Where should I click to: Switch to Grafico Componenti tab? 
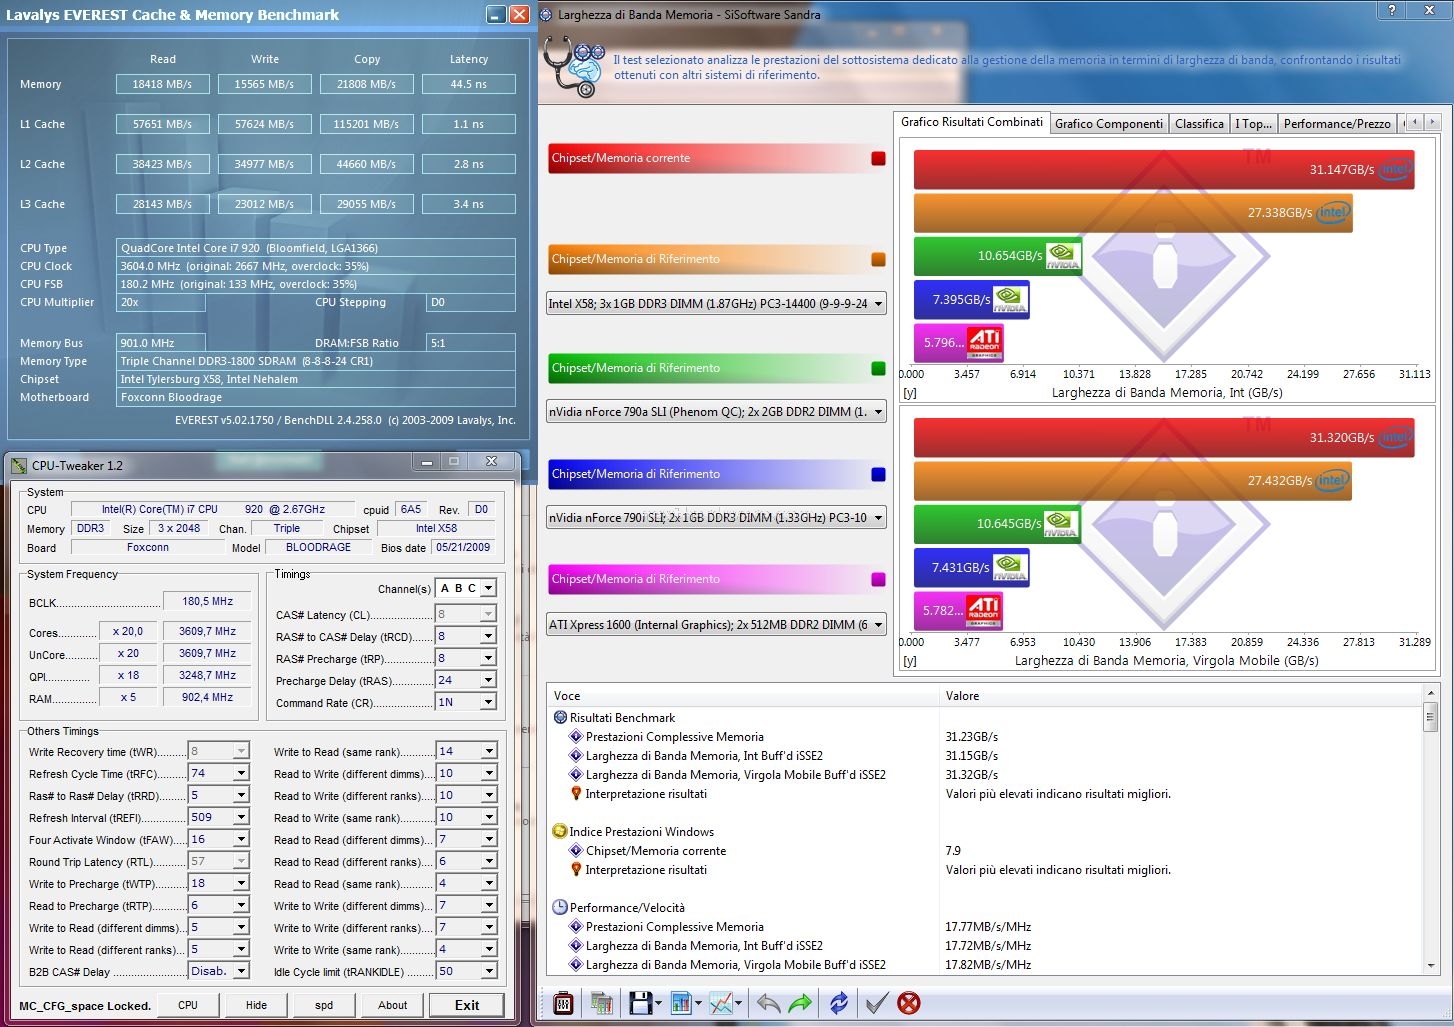point(1109,124)
